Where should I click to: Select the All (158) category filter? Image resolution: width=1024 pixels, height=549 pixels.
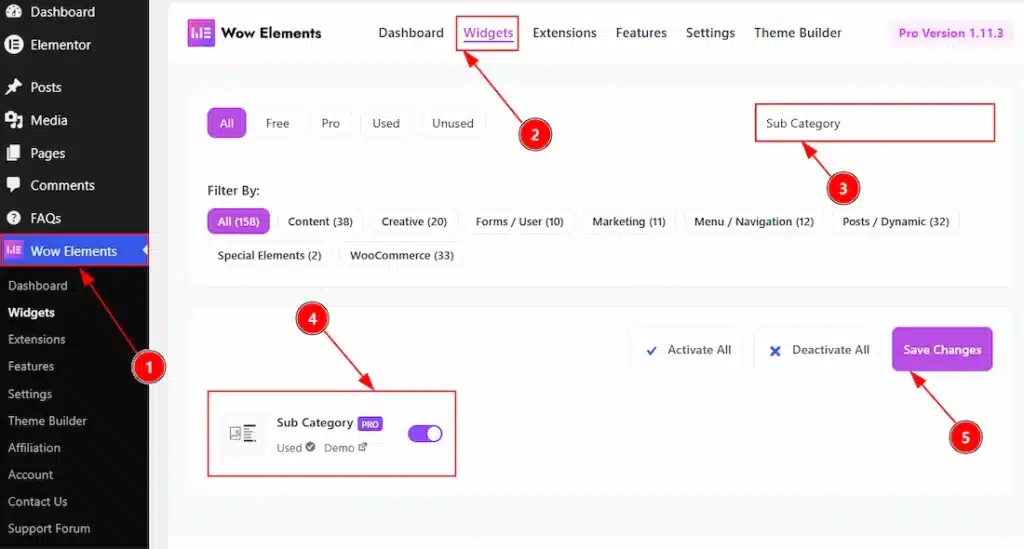click(x=238, y=221)
